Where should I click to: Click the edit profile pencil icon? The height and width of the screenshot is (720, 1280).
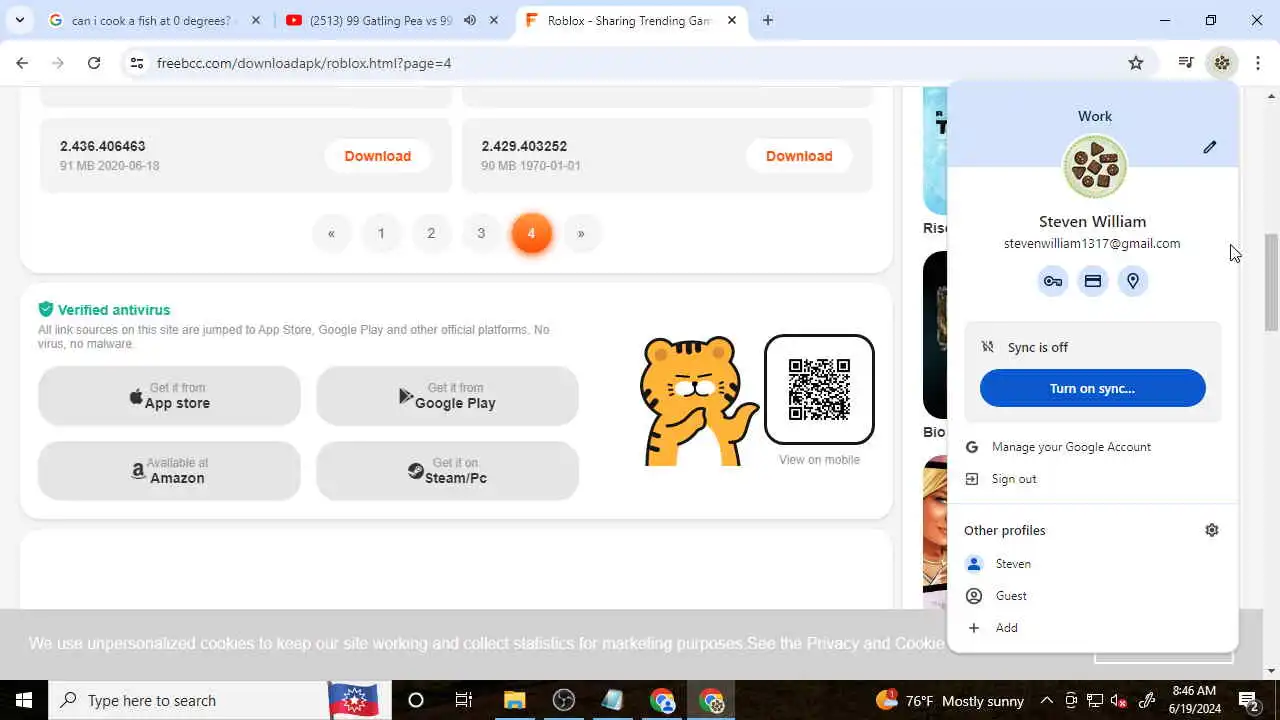tap(1210, 147)
